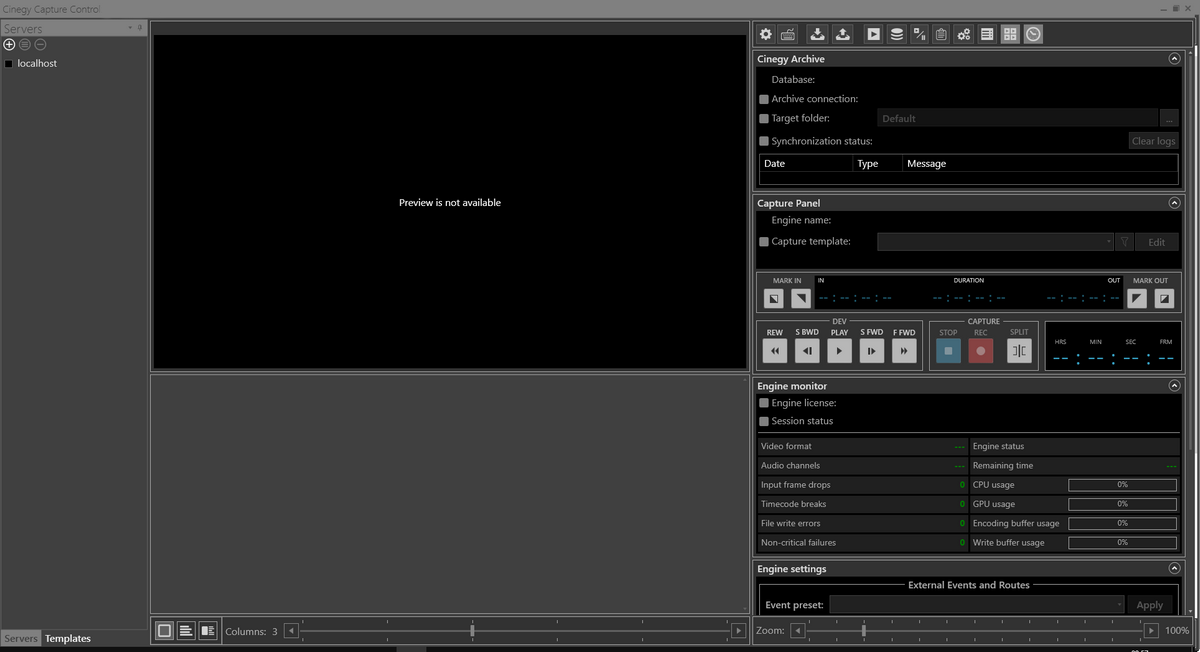Image resolution: width=1200 pixels, height=652 pixels.
Task: Toggle the localhost server checkbox
Action: pyautogui.click(x=9, y=64)
